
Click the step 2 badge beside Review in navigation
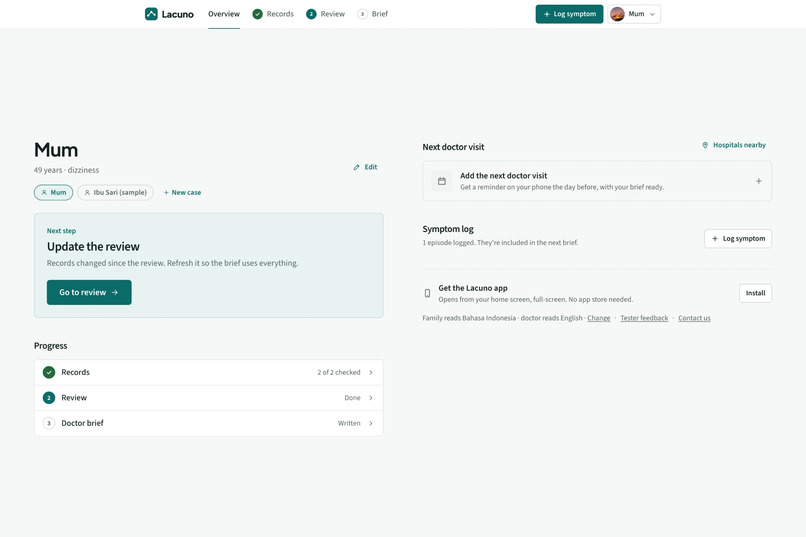[311, 14]
